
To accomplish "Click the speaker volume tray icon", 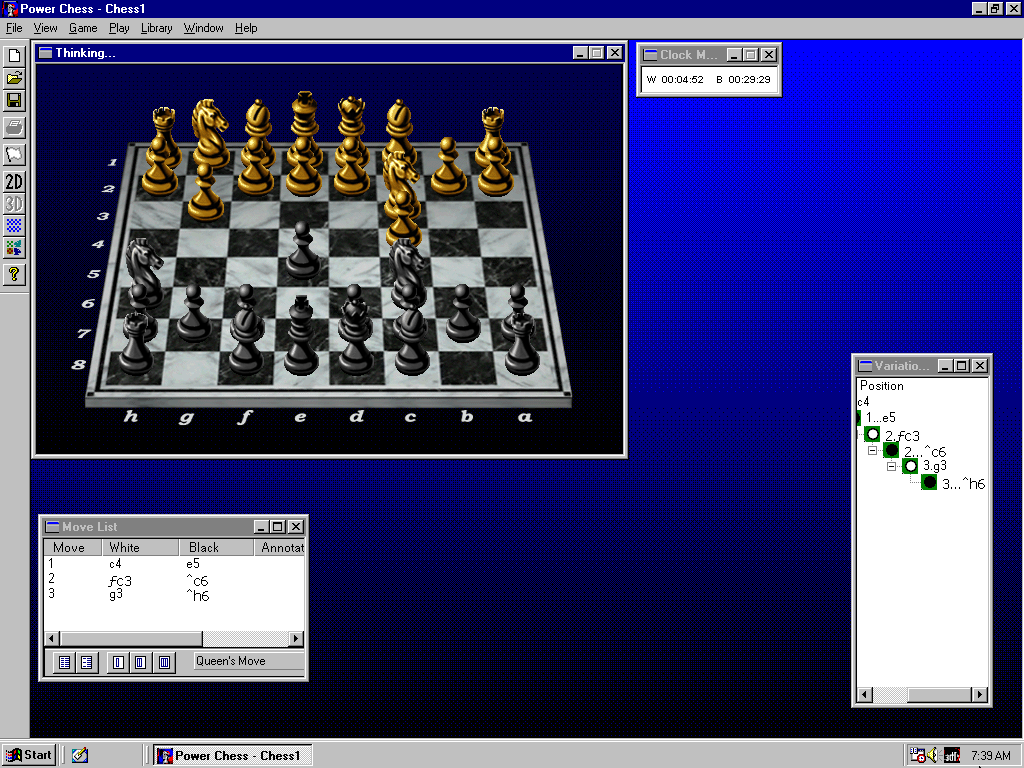I will [933, 755].
